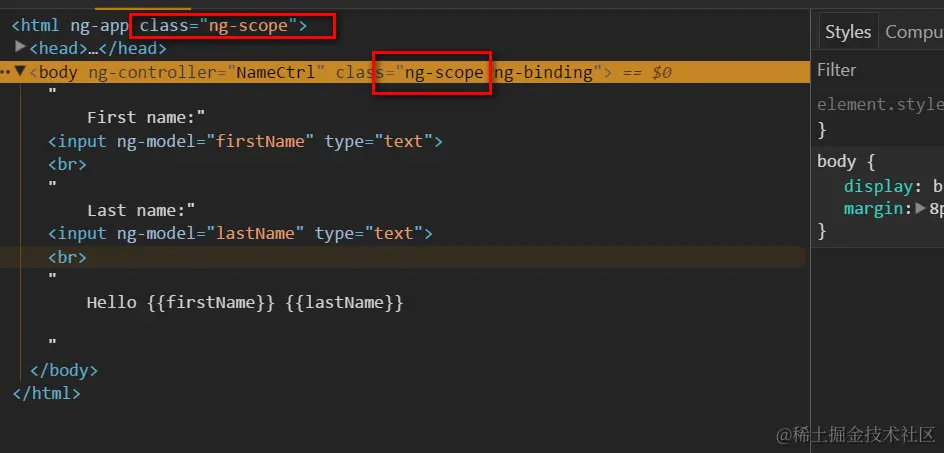Select the closing body tag
Viewport: 944px width, 453px height.
pos(64,370)
